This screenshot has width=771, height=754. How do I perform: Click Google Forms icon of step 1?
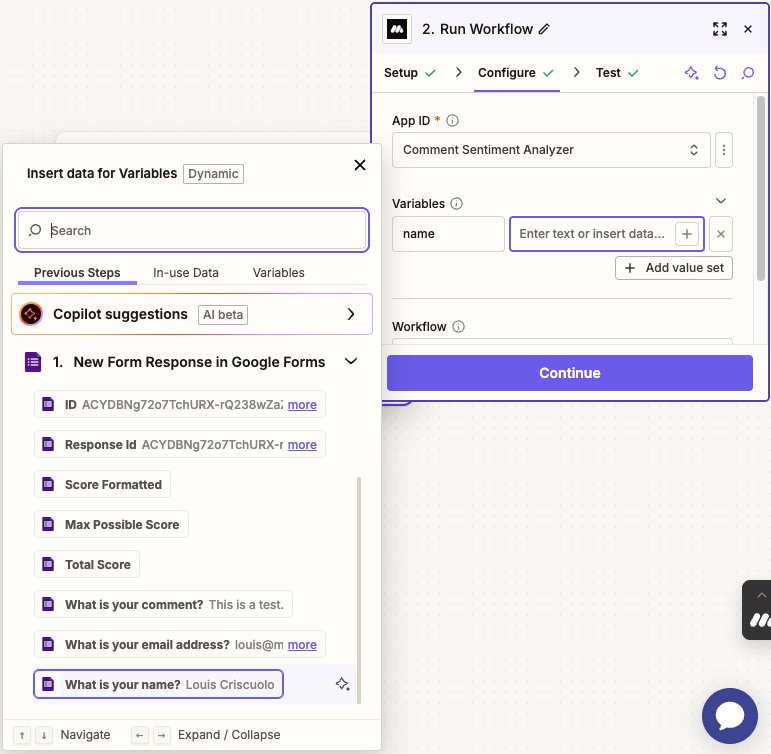click(33, 362)
